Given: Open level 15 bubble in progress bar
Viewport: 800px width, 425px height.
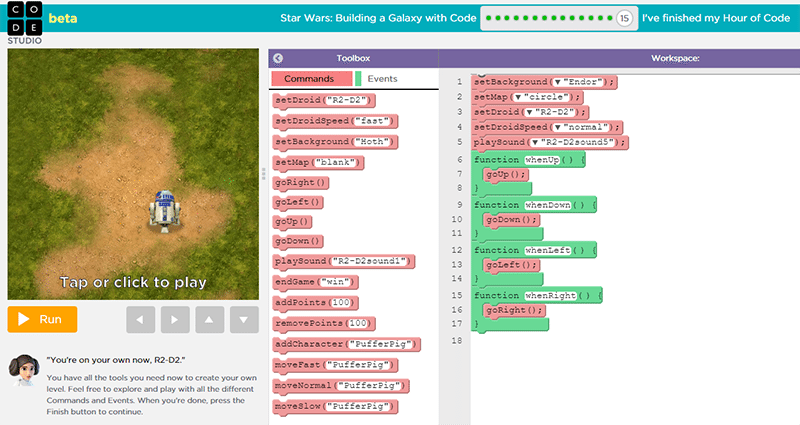Looking at the screenshot, I should point(624,18).
